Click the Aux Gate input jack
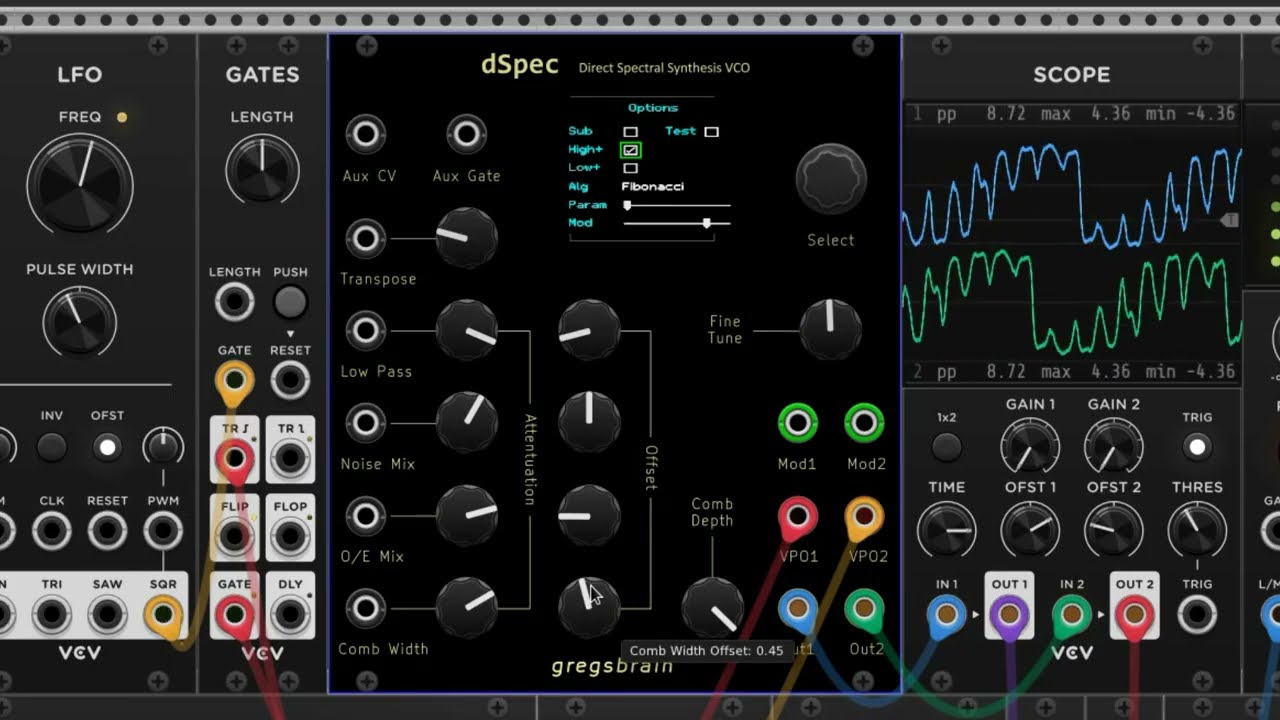 [x=466, y=134]
